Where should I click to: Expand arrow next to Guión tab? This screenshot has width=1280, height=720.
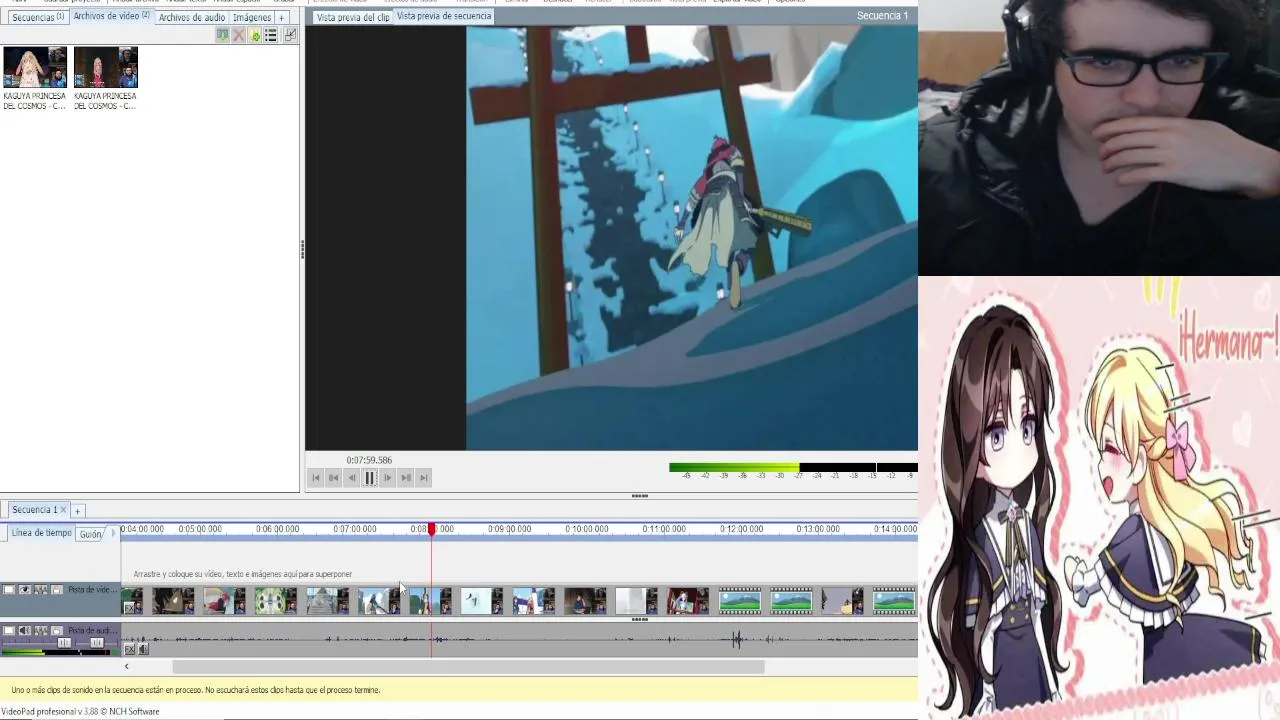point(113,534)
